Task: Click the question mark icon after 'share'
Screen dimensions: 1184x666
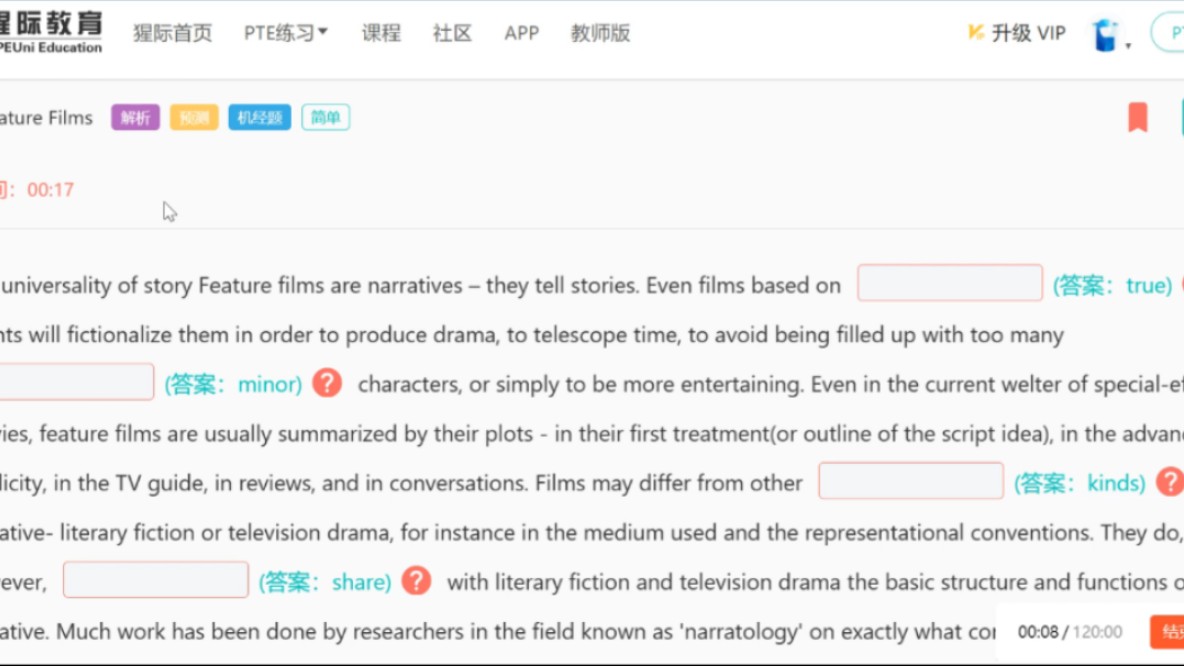Action: 416,581
